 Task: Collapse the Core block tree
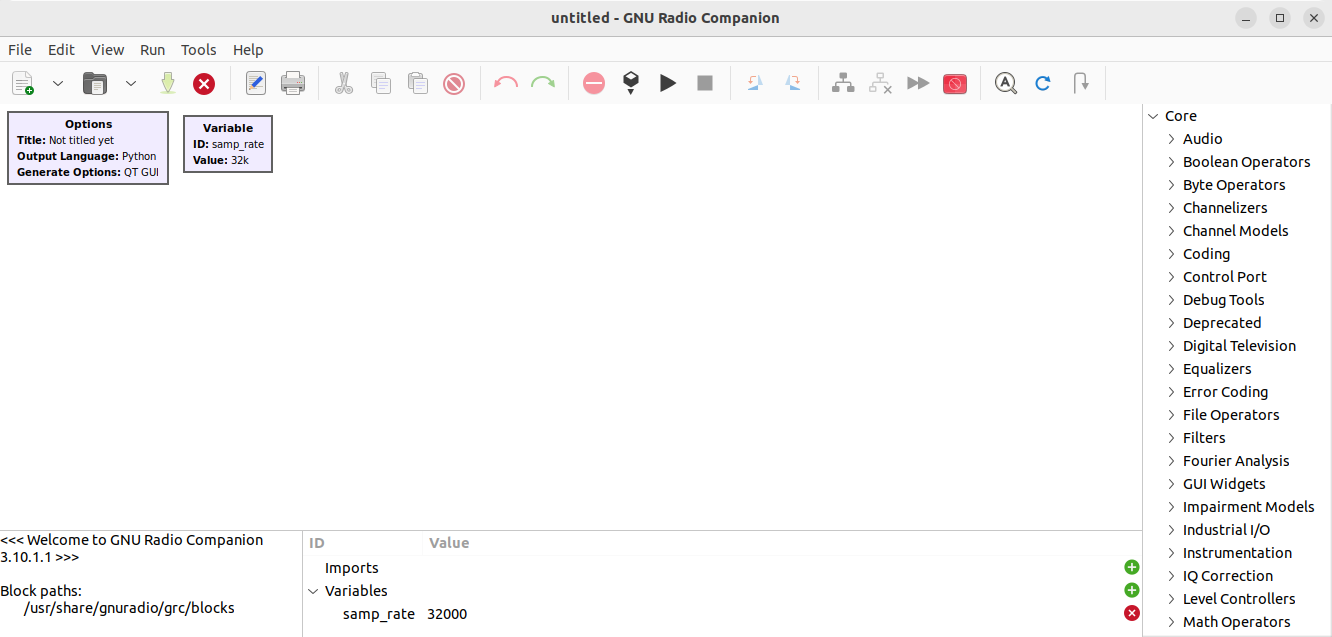(1153, 116)
